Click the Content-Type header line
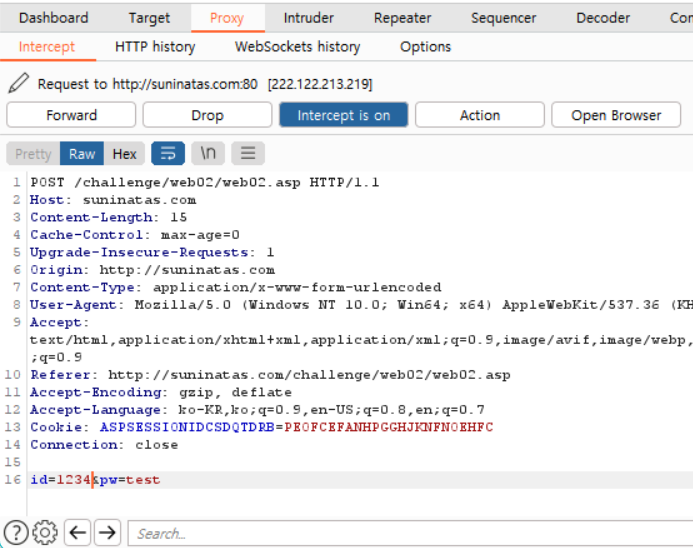The height and width of the screenshot is (548, 693). click(236, 287)
